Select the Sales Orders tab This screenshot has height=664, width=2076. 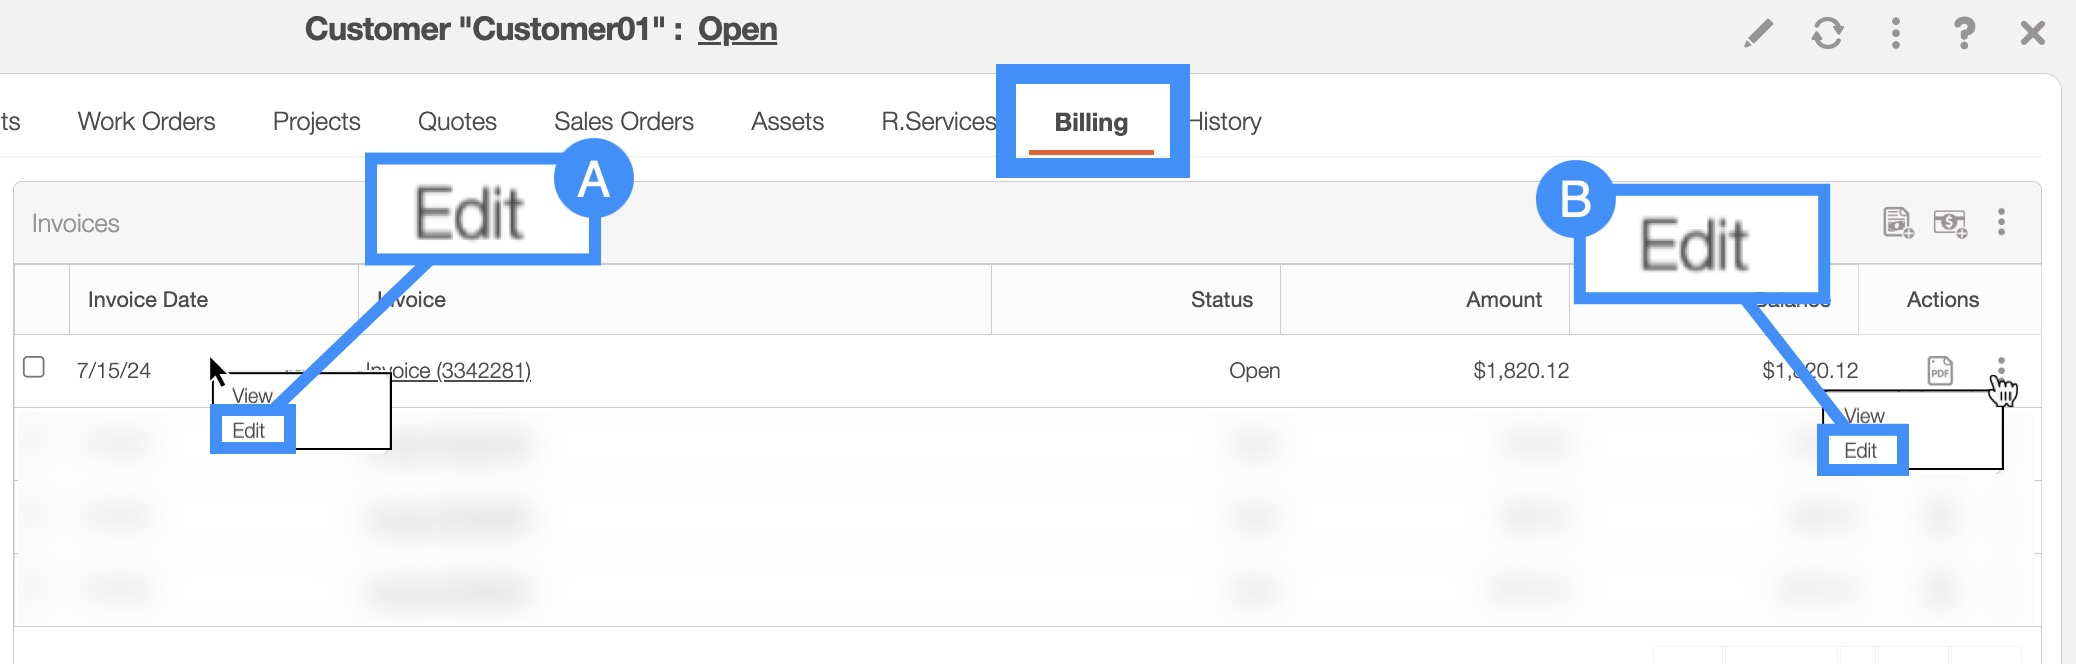point(623,121)
